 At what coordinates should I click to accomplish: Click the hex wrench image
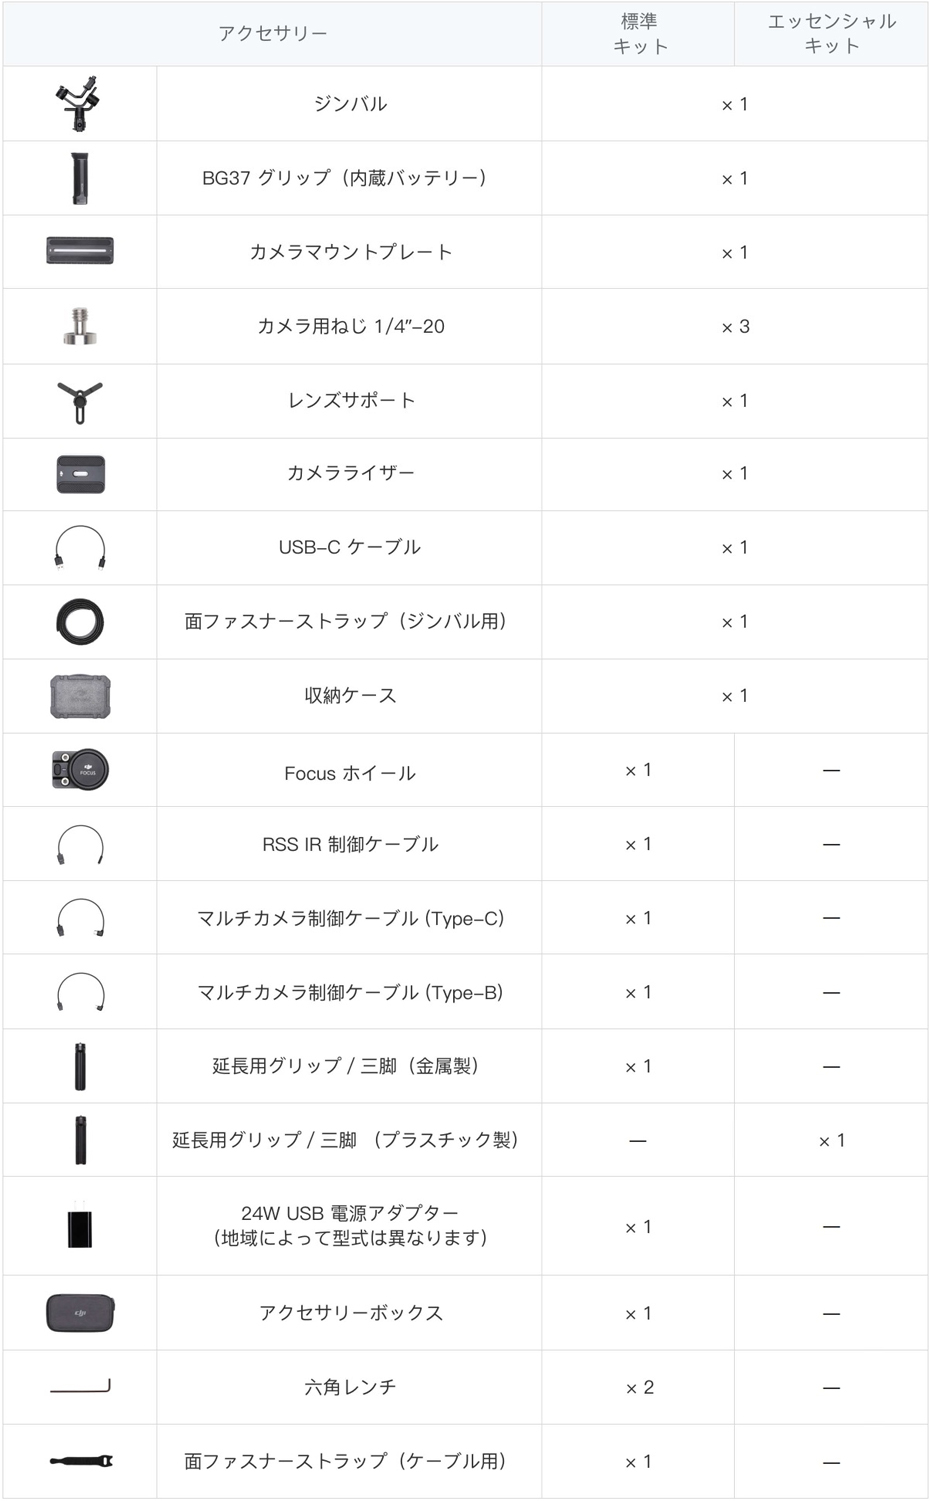tap(80, 1387)
